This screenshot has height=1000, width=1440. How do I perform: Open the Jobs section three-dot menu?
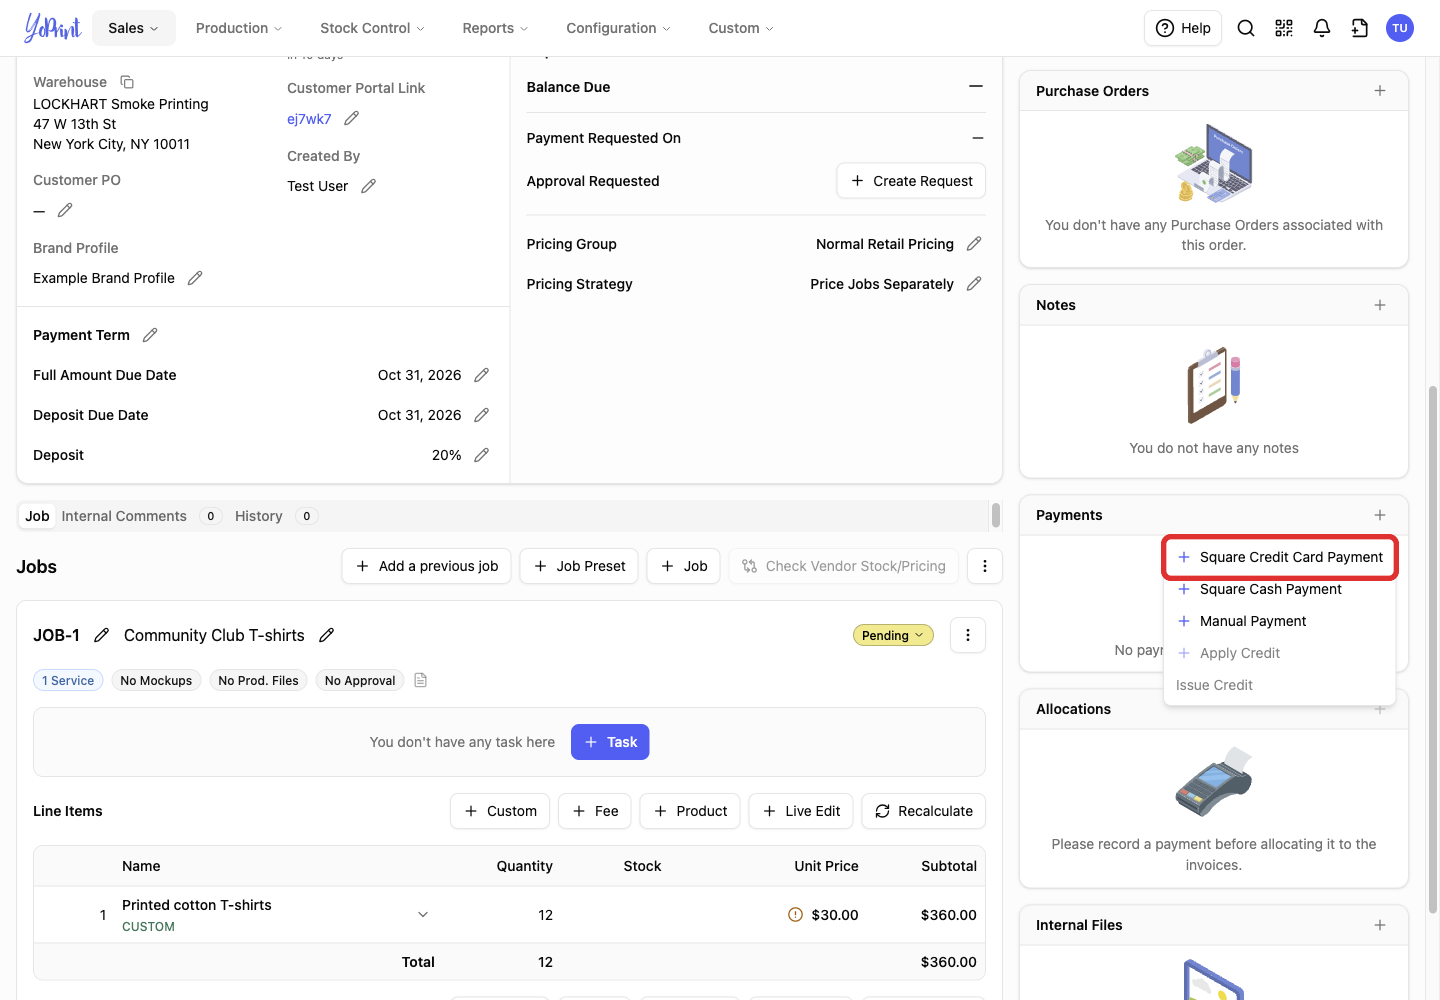point(985,566)
